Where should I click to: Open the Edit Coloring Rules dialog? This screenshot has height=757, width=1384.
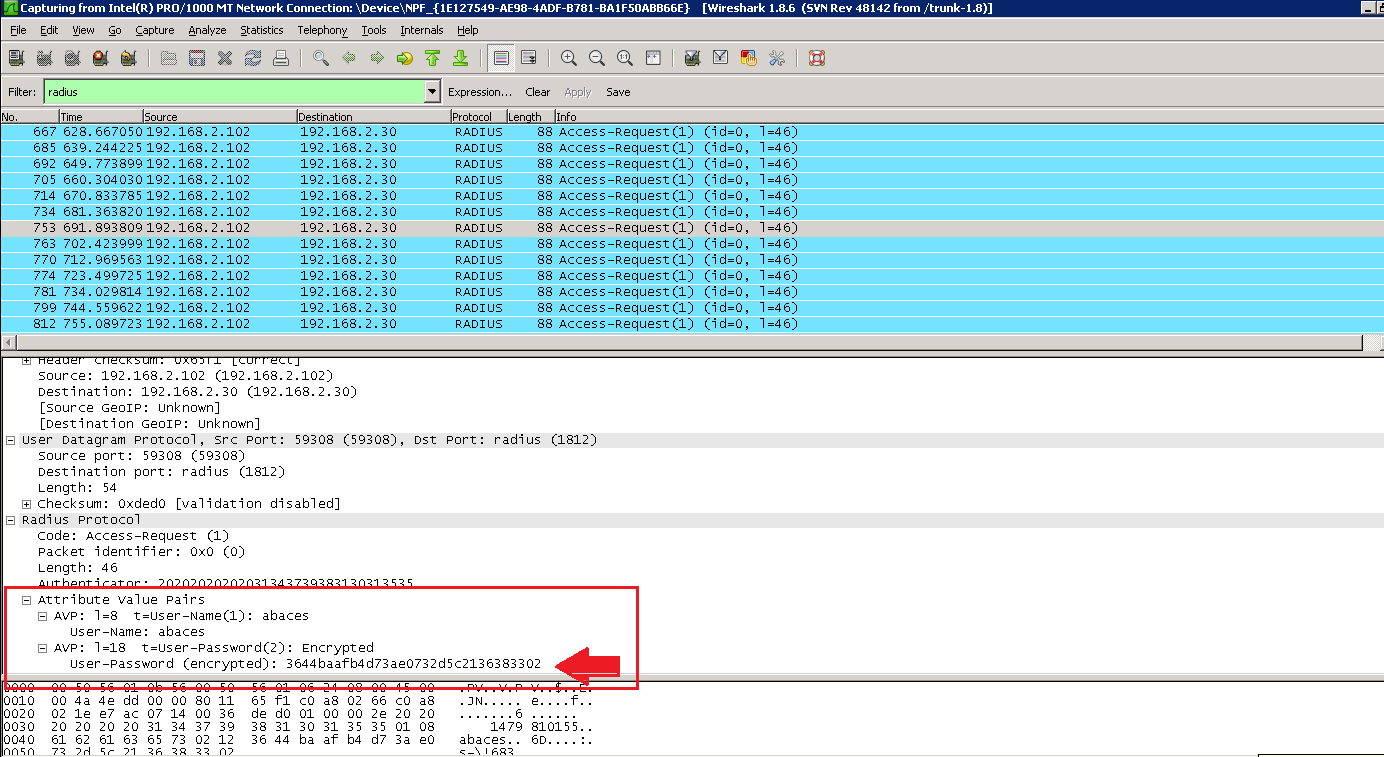(748, 58)
